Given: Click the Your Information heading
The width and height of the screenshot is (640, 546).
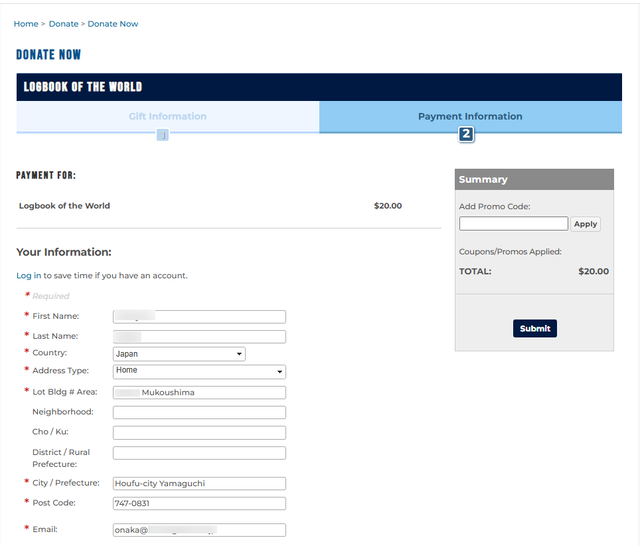Looking at the screenshot, I should click(64, 252).
